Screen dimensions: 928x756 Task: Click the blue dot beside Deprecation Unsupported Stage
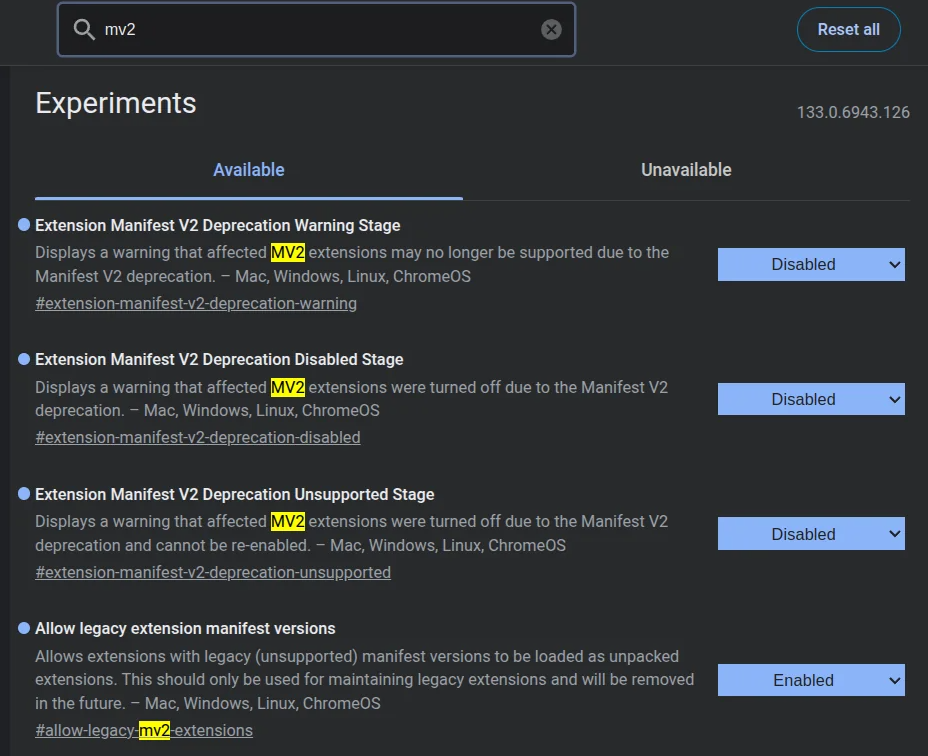click(24, 494)
